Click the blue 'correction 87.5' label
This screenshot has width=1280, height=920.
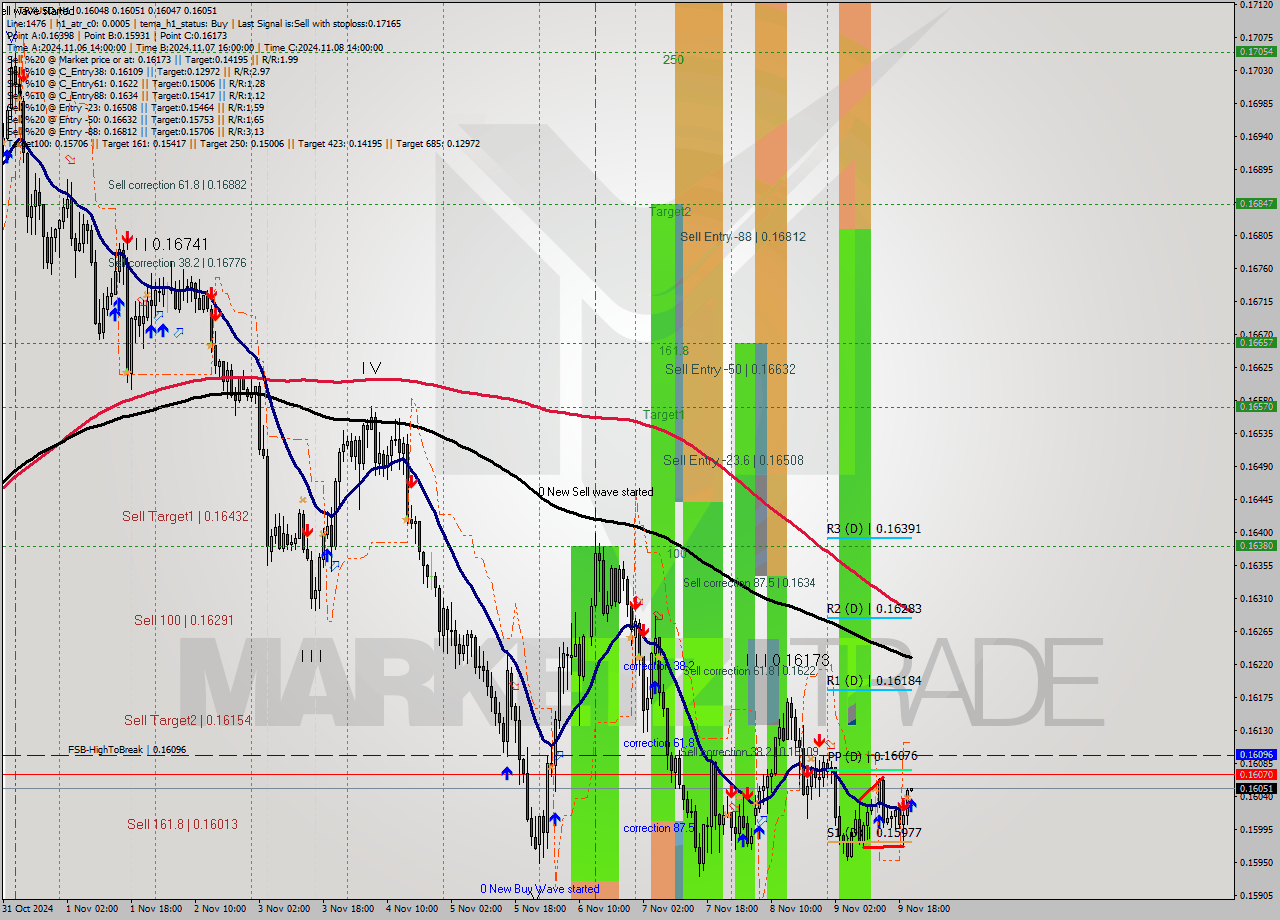click(x=660, y=828)
